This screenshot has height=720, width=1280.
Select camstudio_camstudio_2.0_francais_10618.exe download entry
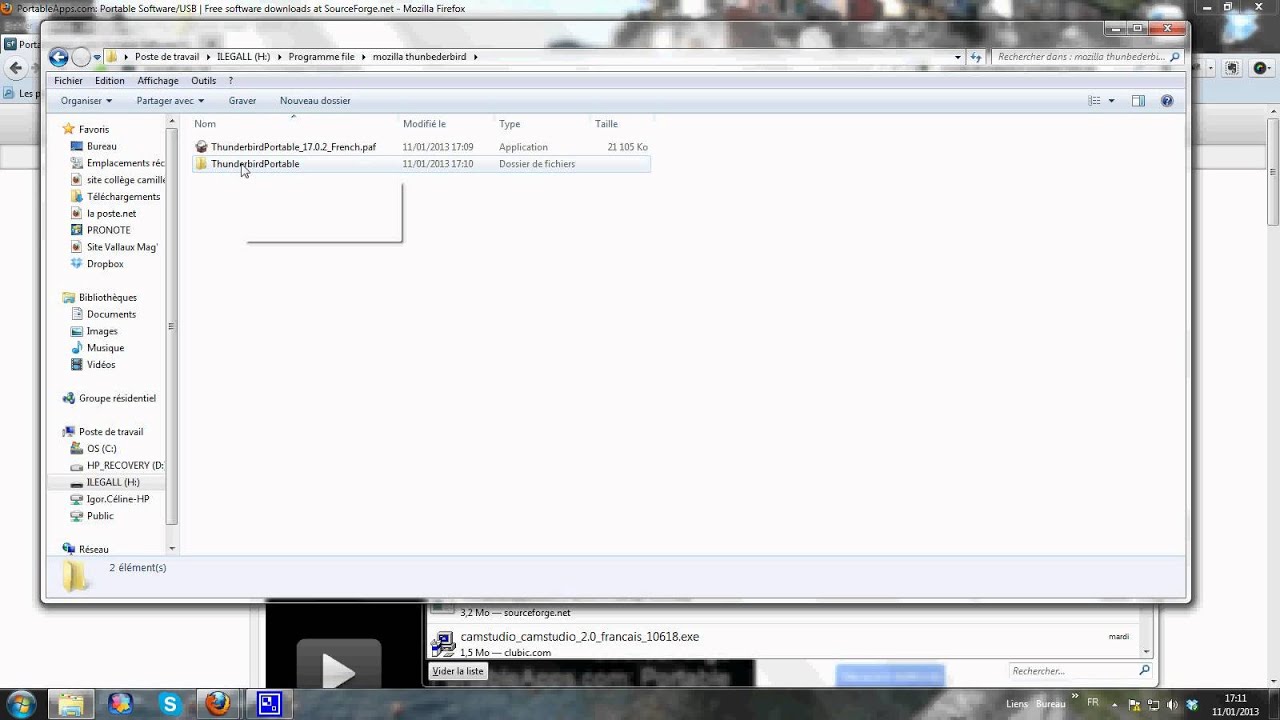pyautogui.click(x=782, y=644)
